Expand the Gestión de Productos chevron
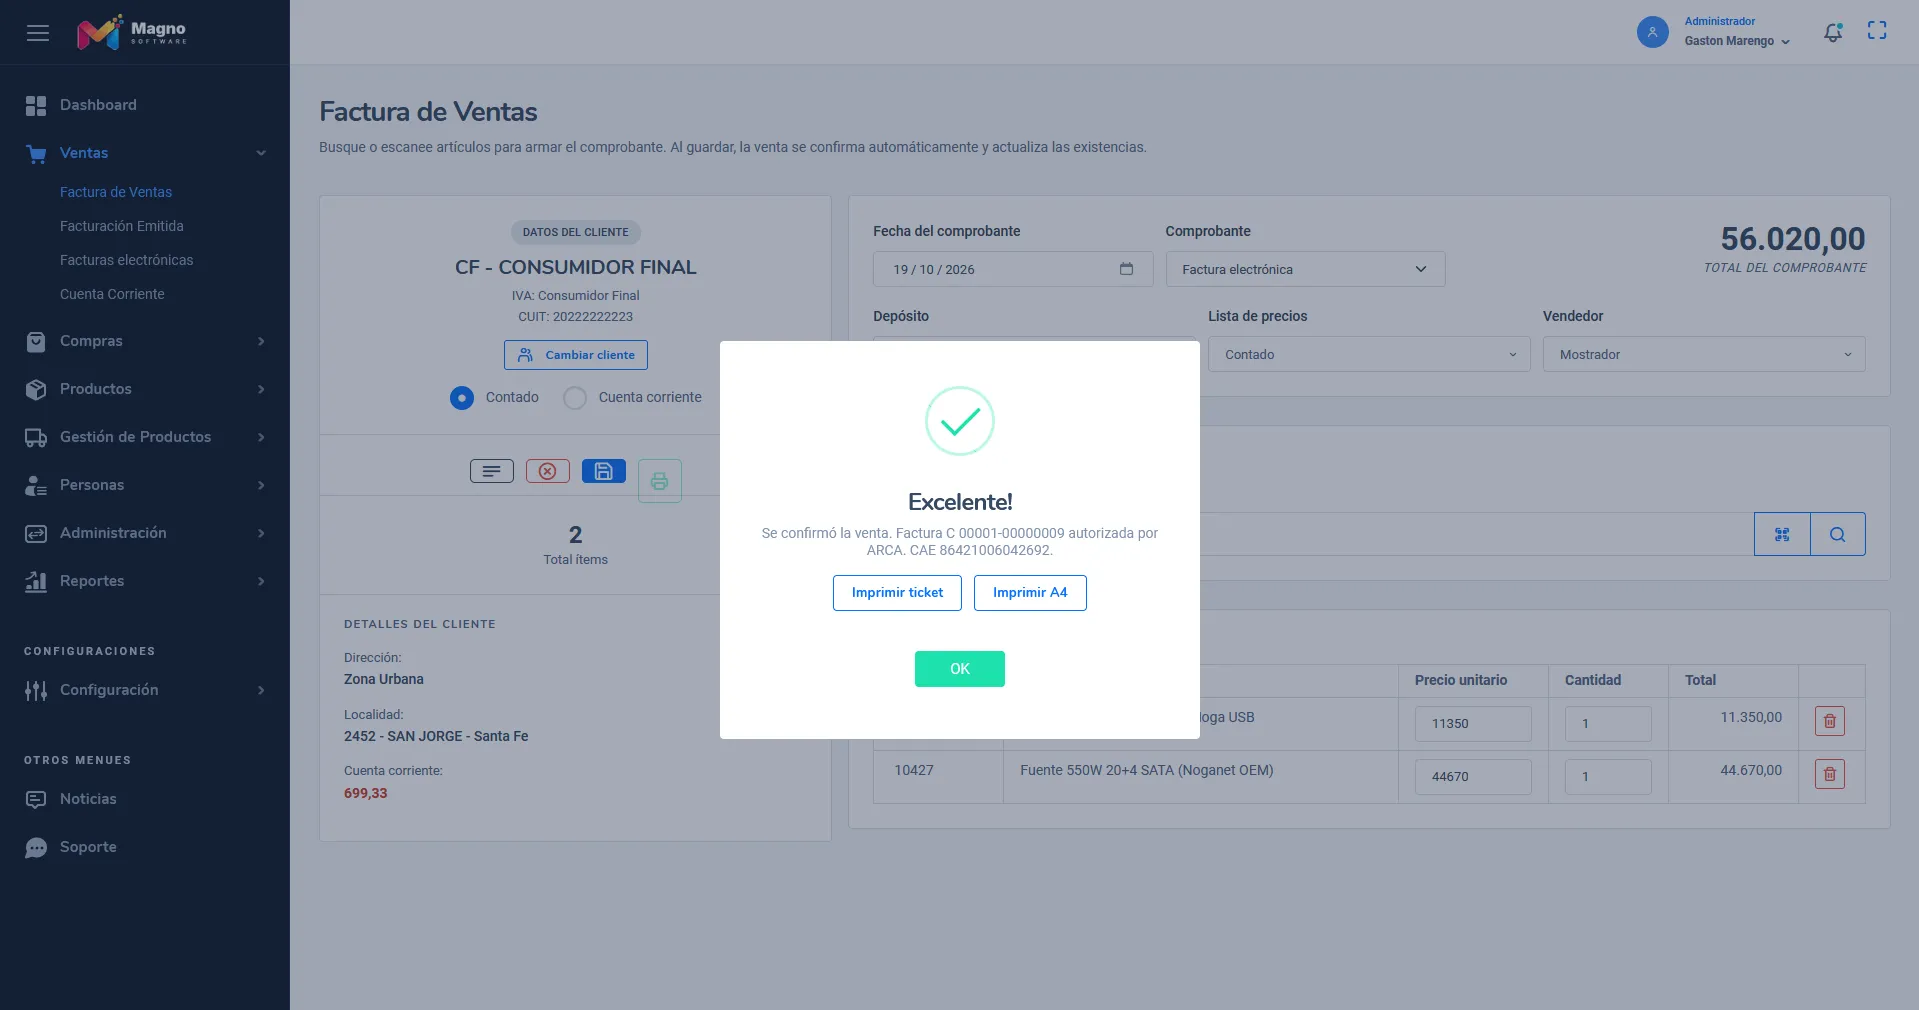The height and width of the screenshot is (1010, 1919). point(261,437)
